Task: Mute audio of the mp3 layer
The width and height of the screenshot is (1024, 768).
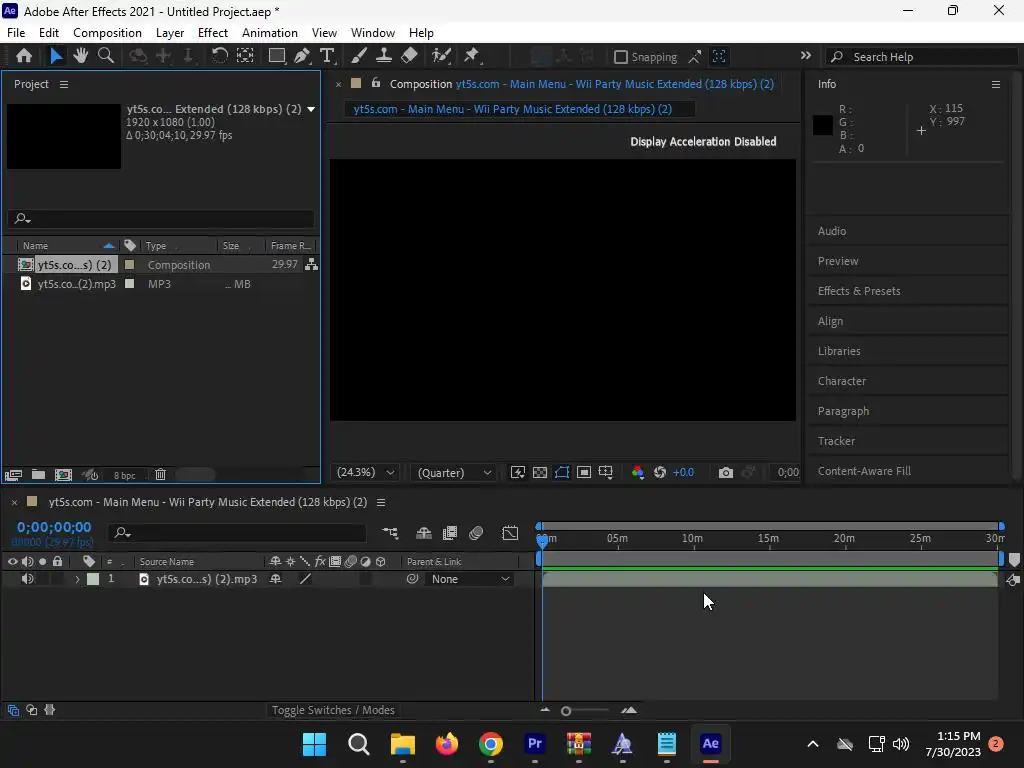Action: tap(27, 579)
